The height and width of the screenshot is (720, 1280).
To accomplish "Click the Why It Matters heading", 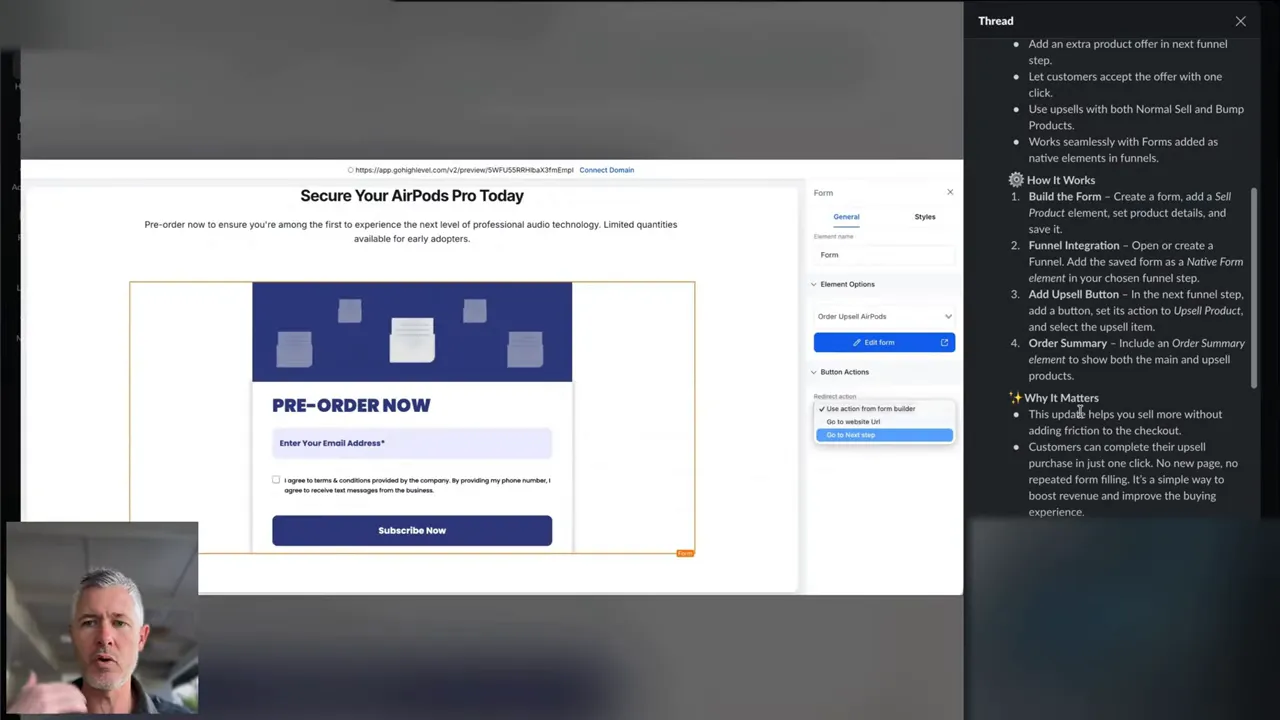I will click(x=1061, y=398).
